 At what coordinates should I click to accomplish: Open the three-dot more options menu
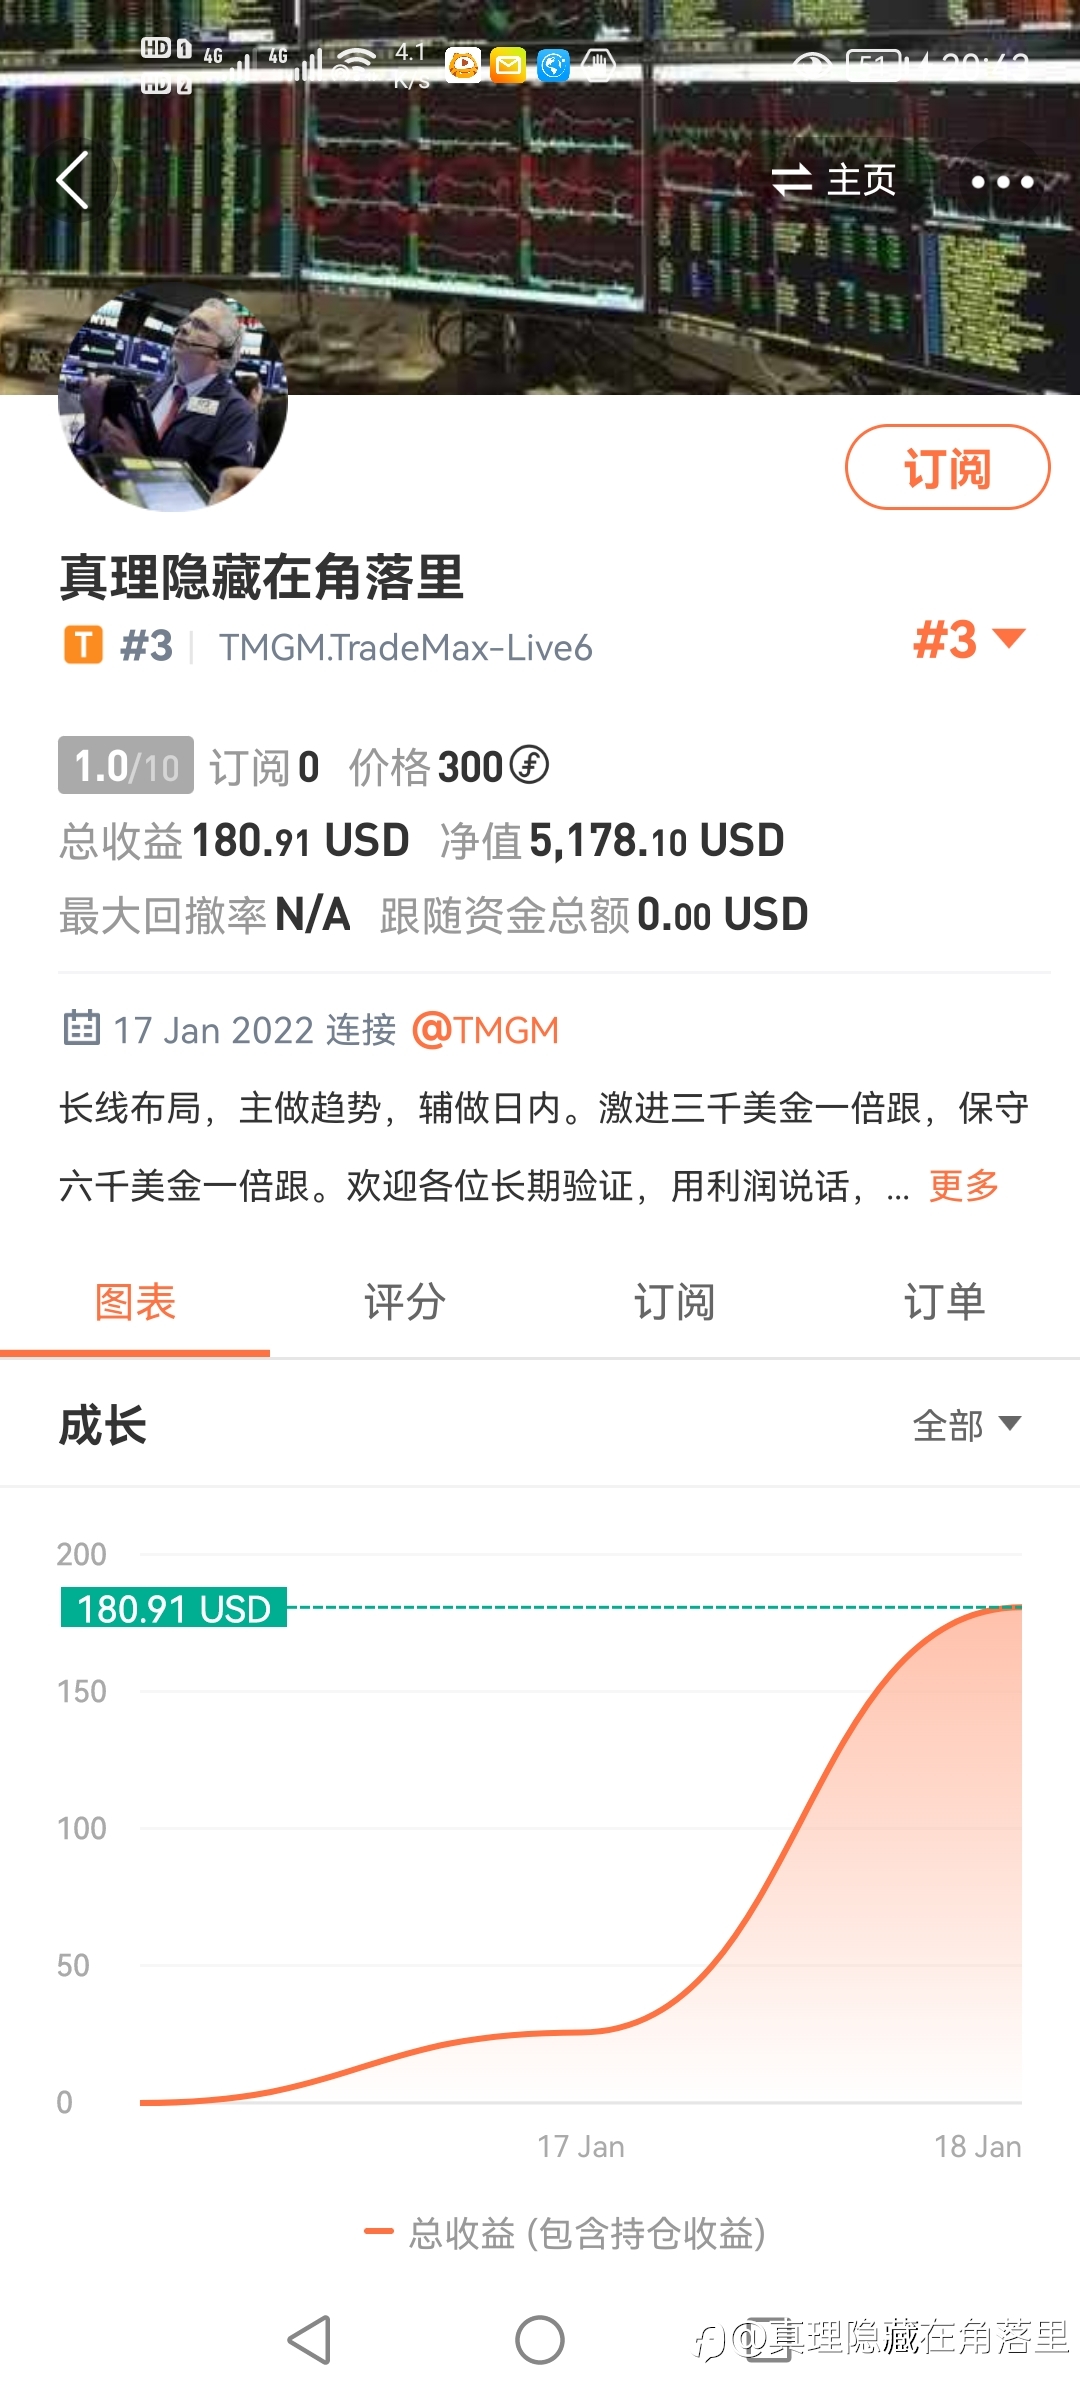[1002, 181]
